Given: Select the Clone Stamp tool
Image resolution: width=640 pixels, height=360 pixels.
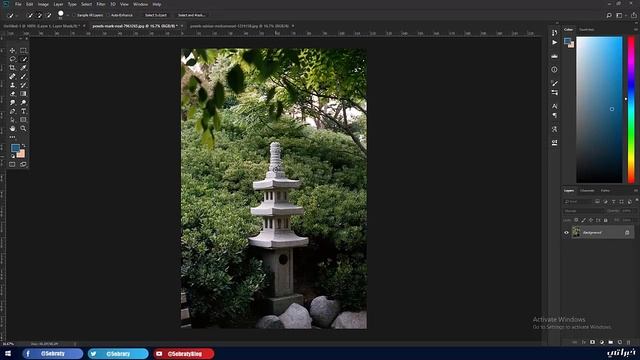Looking at the screenshot, I should (12, 85).
